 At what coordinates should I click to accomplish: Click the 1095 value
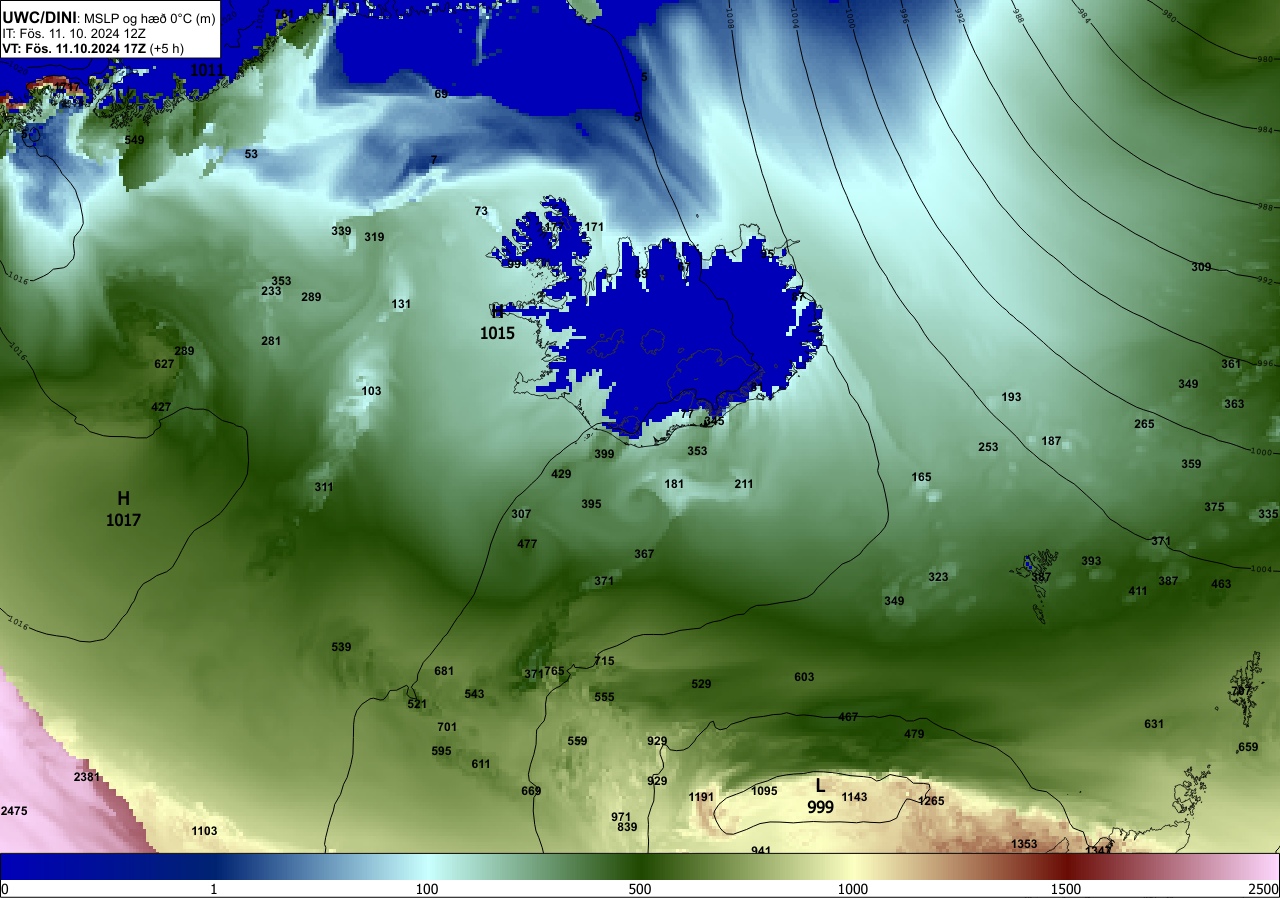coord(764,791)
